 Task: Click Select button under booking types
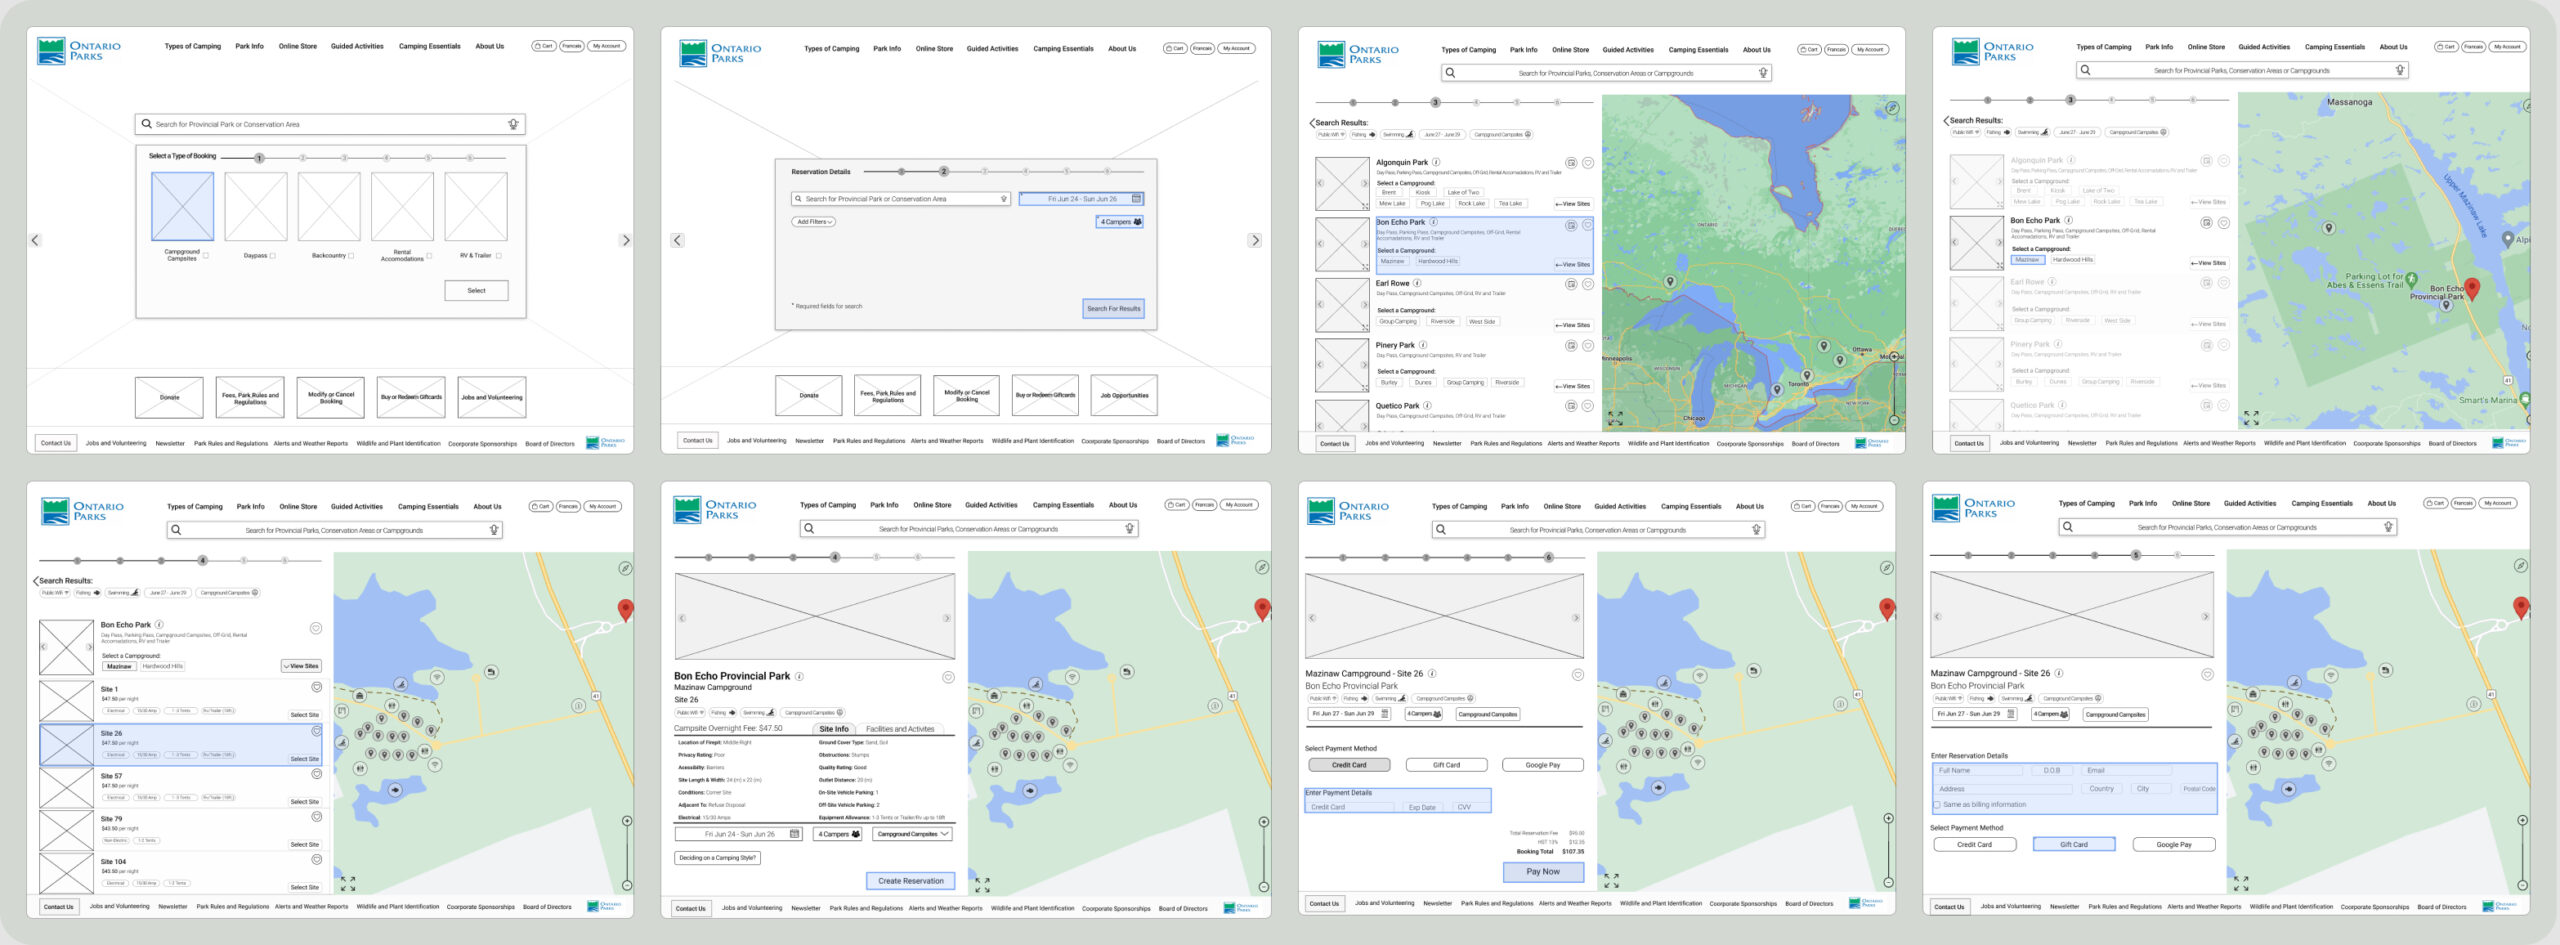pos(476,291)
